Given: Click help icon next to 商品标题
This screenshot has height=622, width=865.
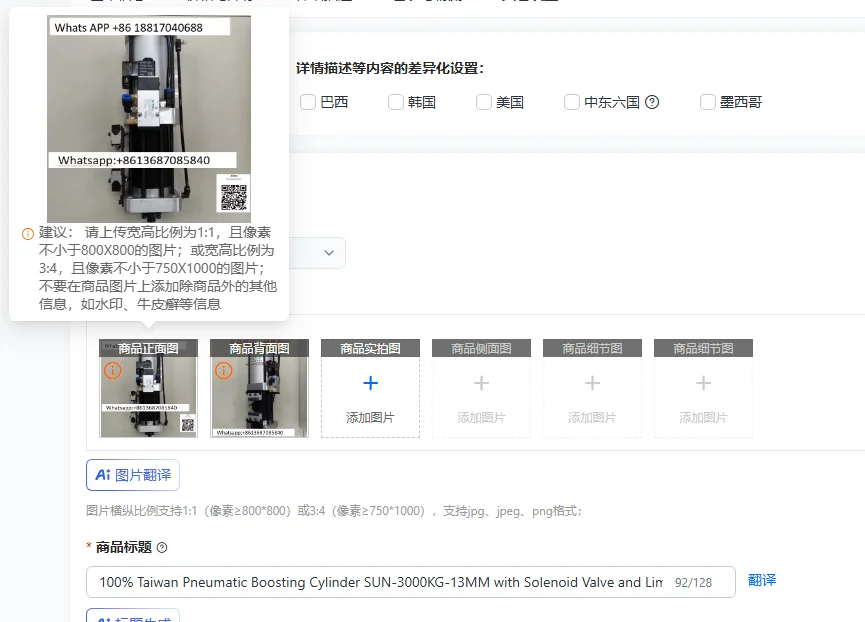Looking at the screenshot, I should point(162,548).
